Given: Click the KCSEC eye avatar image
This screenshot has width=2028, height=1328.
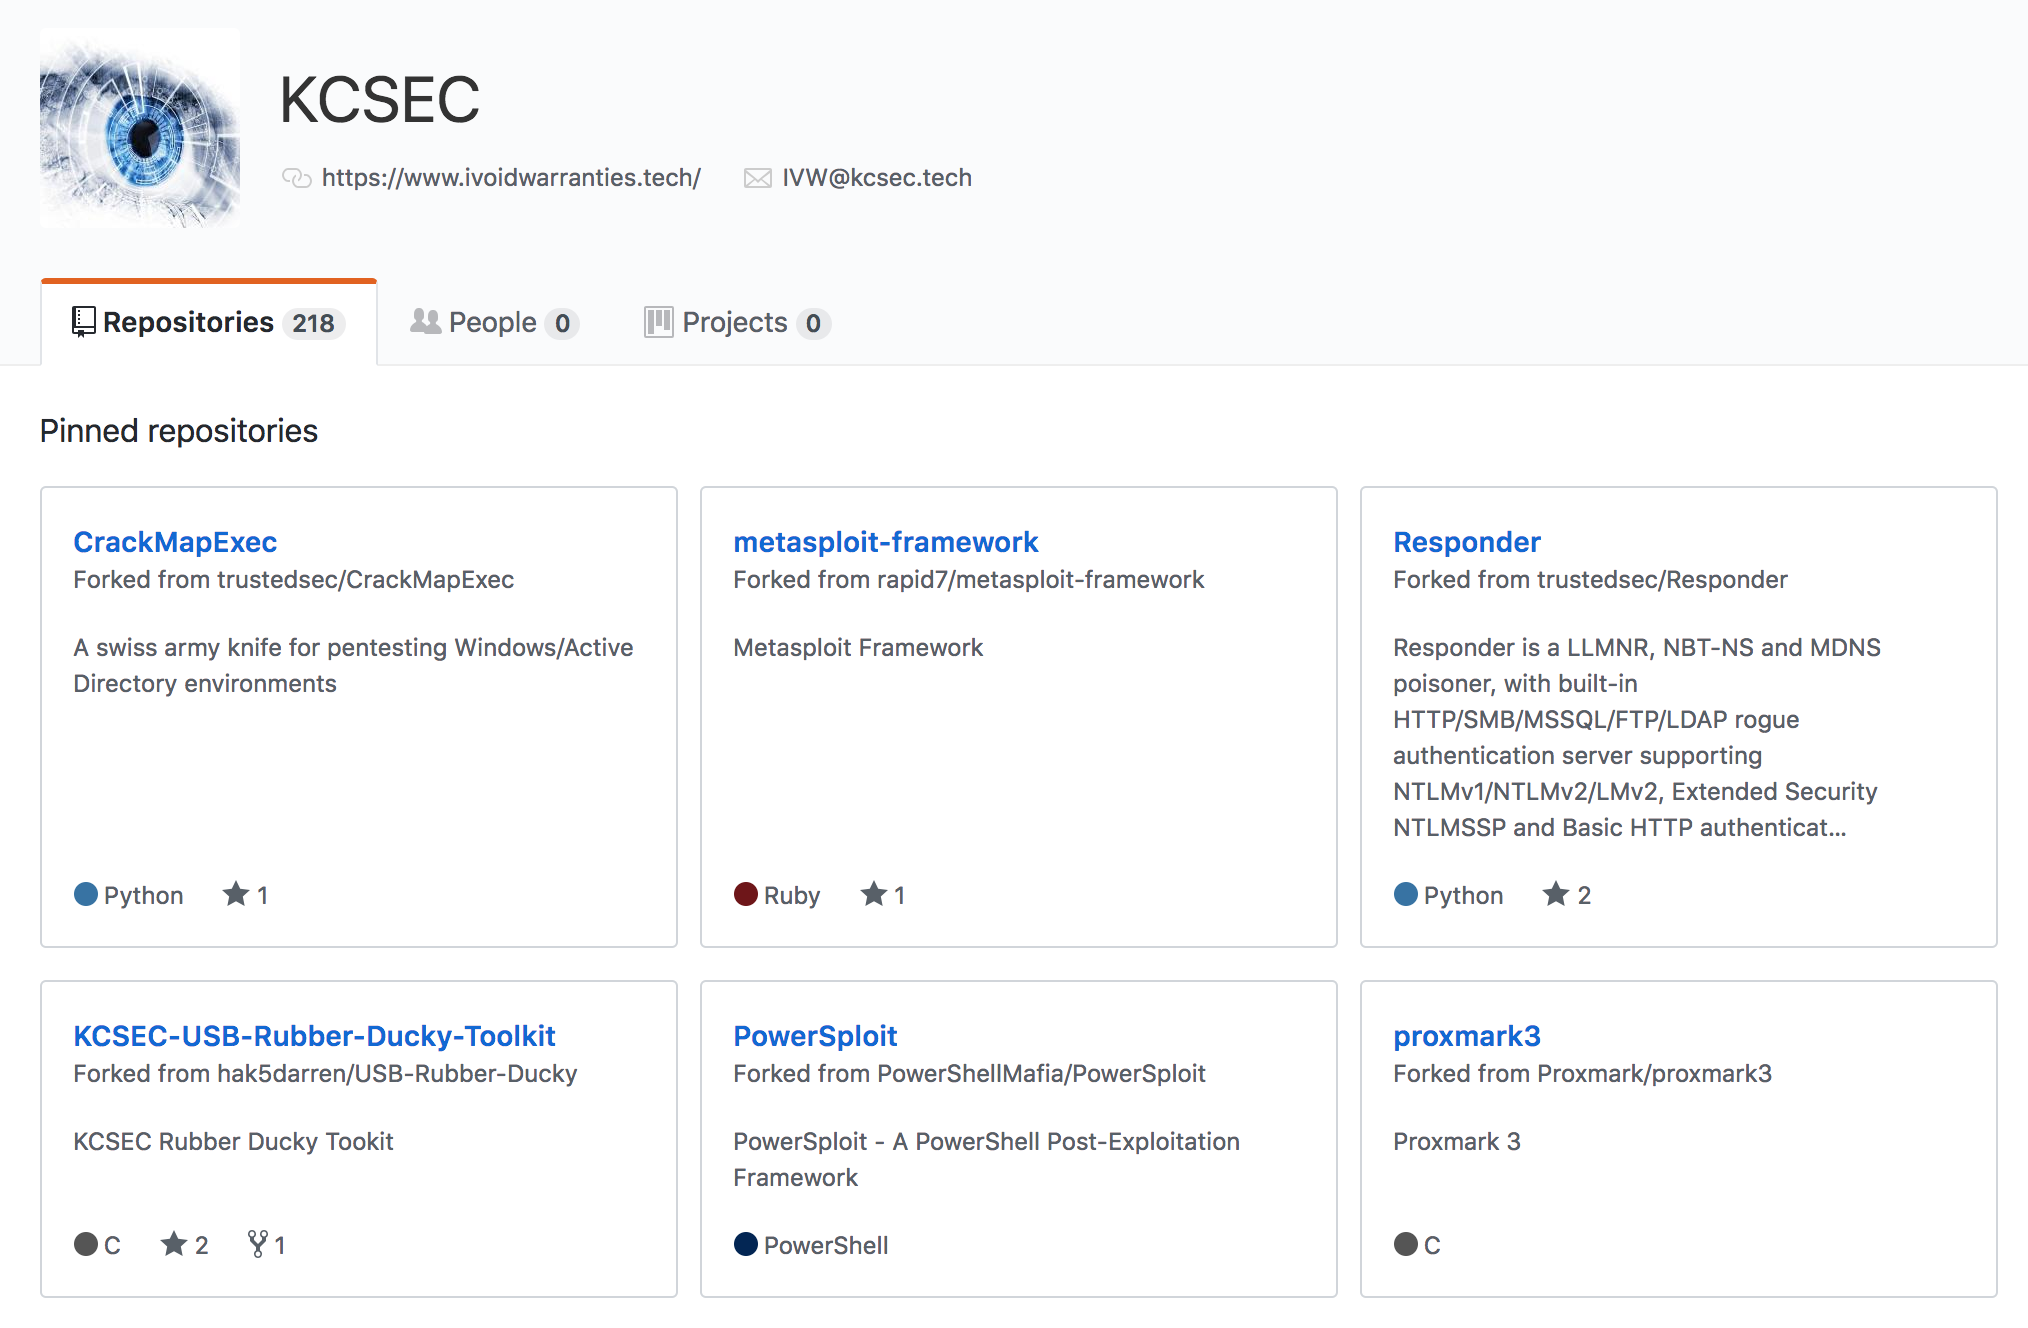Looking at the screenshot, I should point(140,128).
